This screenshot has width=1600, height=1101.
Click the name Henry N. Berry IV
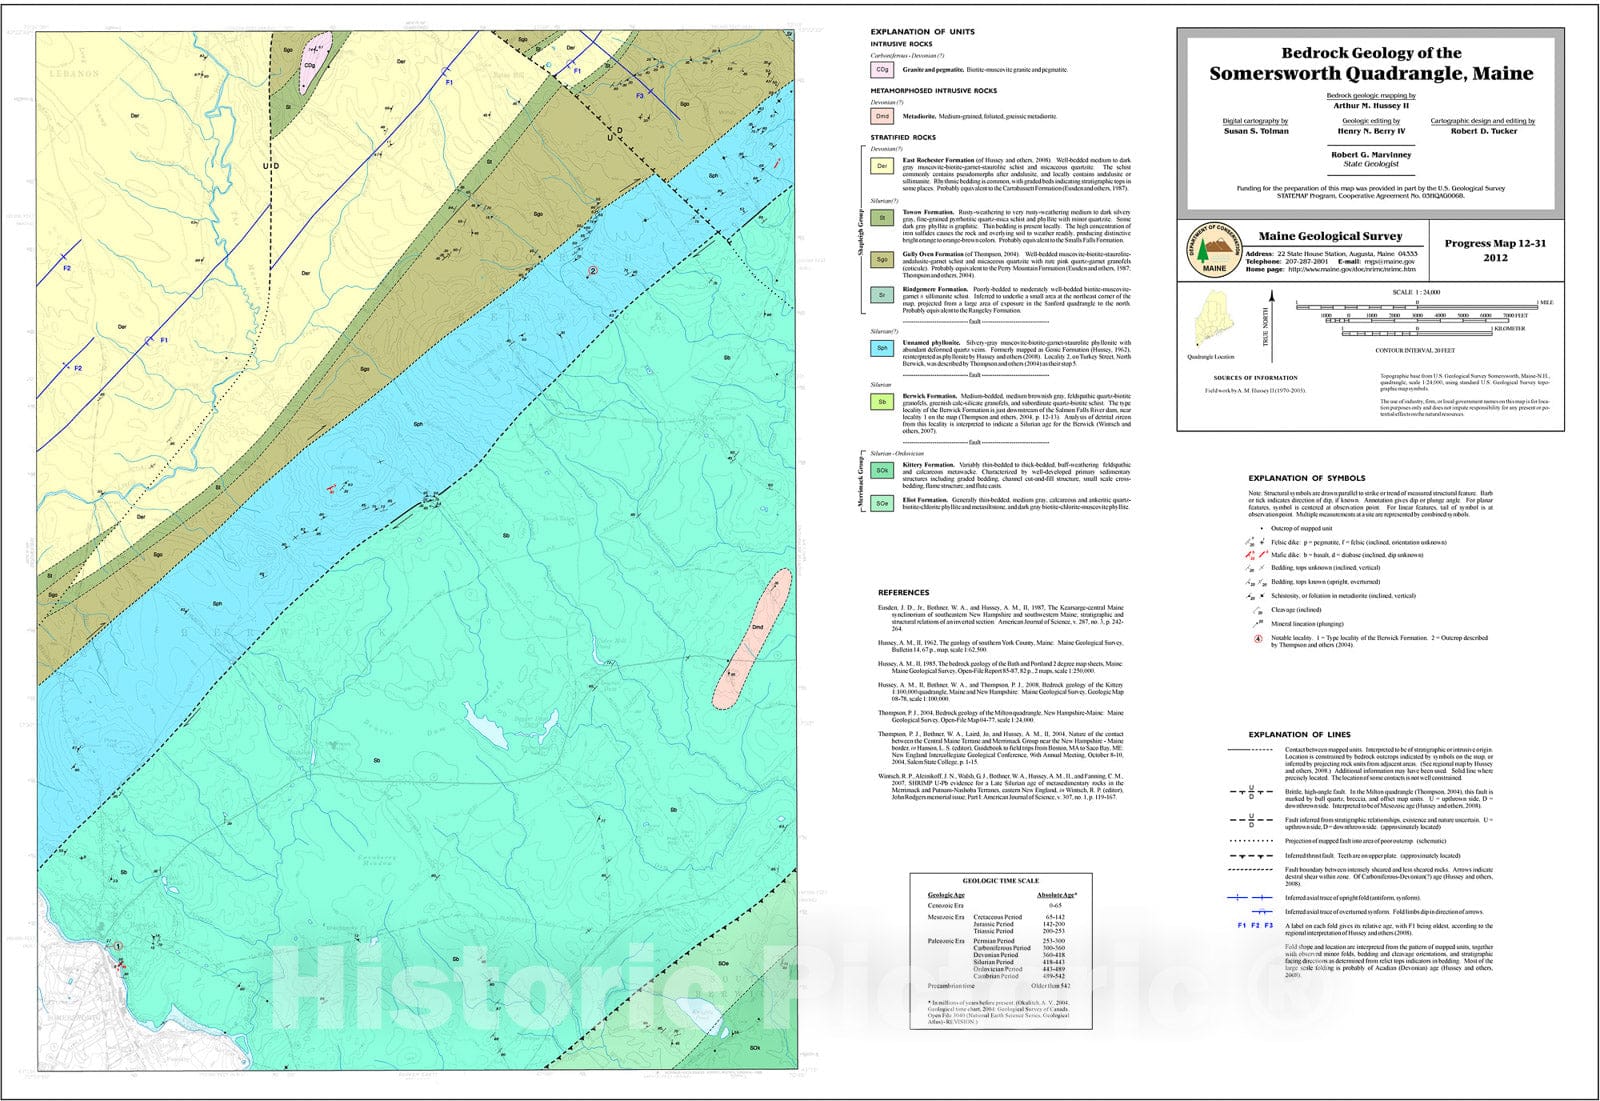[x=1371, y=131]
